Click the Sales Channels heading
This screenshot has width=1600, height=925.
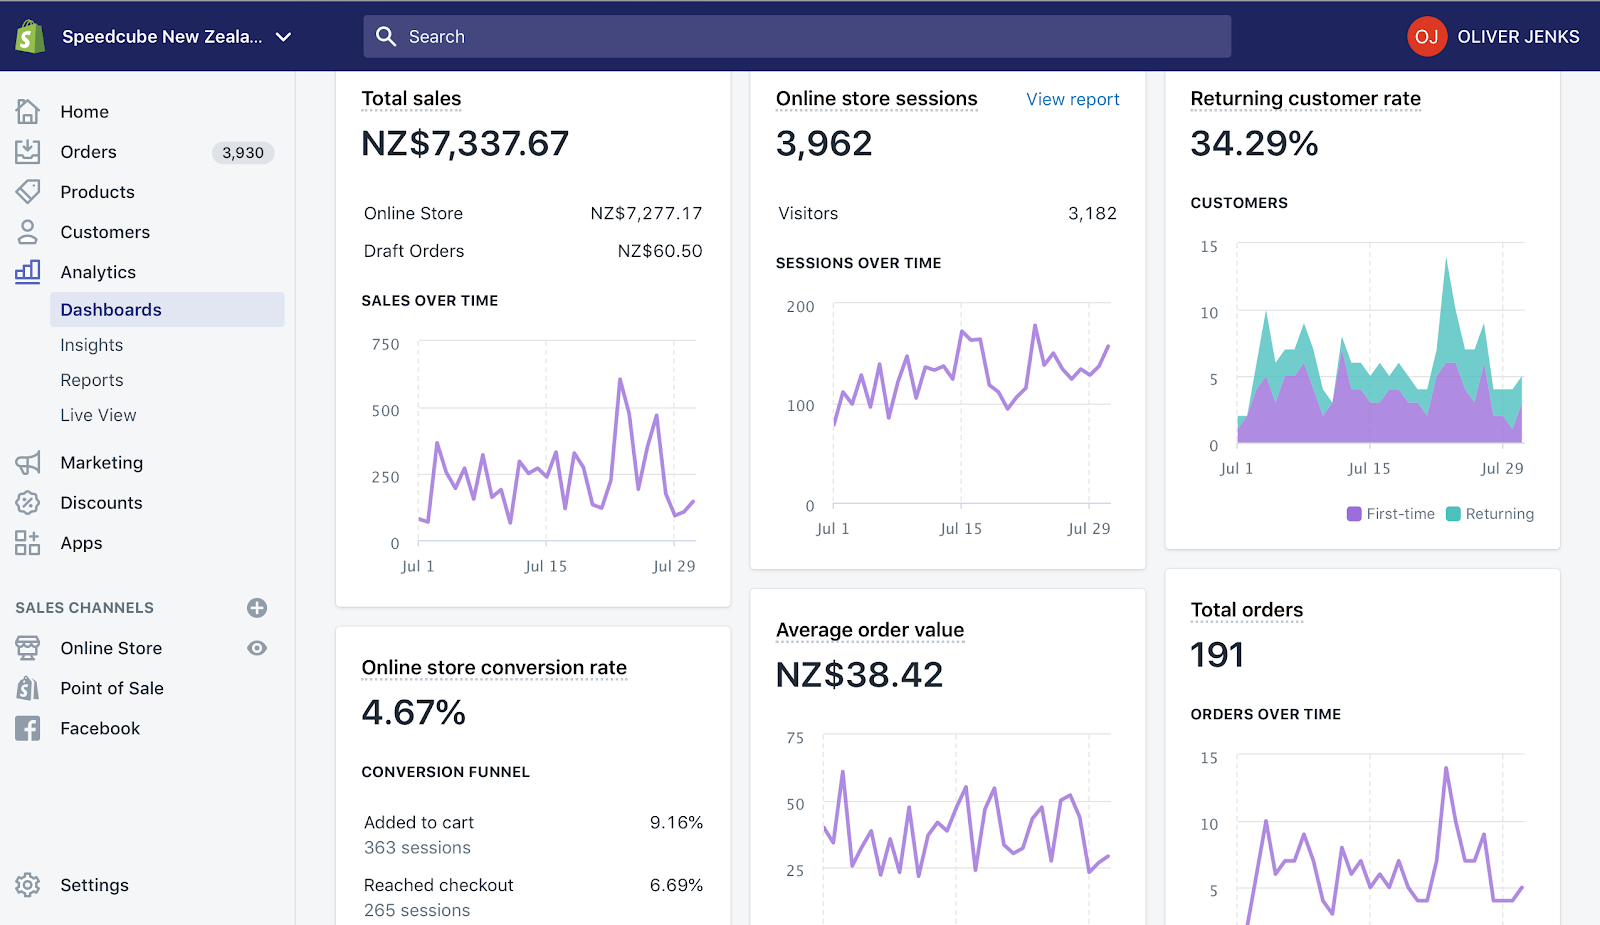click(x=85, y=608)
